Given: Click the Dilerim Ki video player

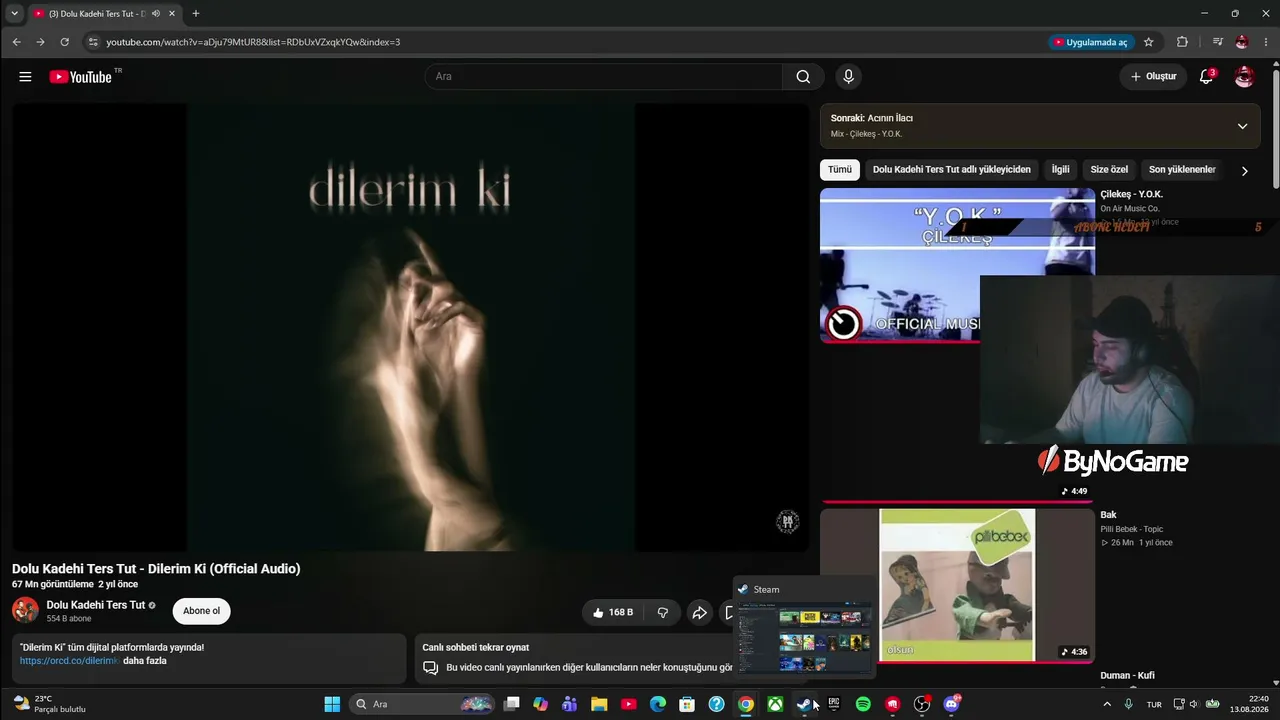Looking at the screenshot, I should 410,327.
